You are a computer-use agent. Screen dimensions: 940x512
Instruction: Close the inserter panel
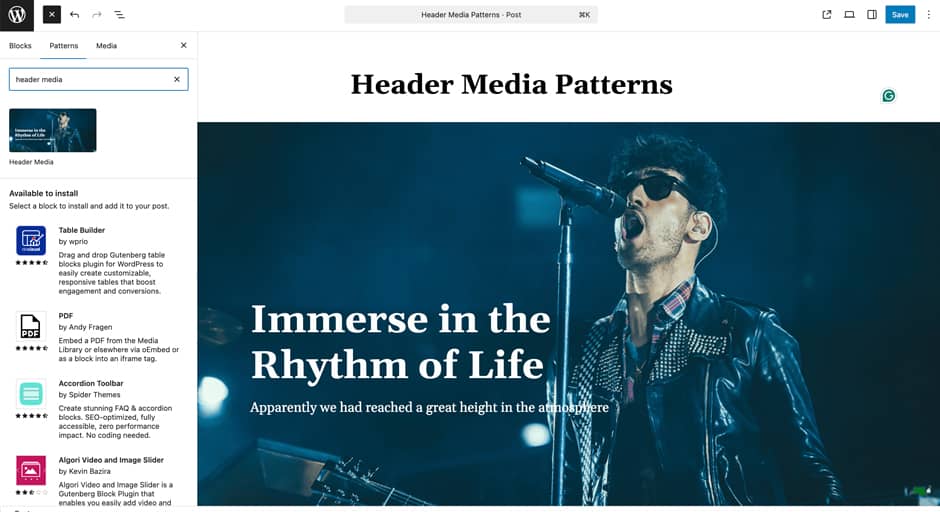click(183, 46)
